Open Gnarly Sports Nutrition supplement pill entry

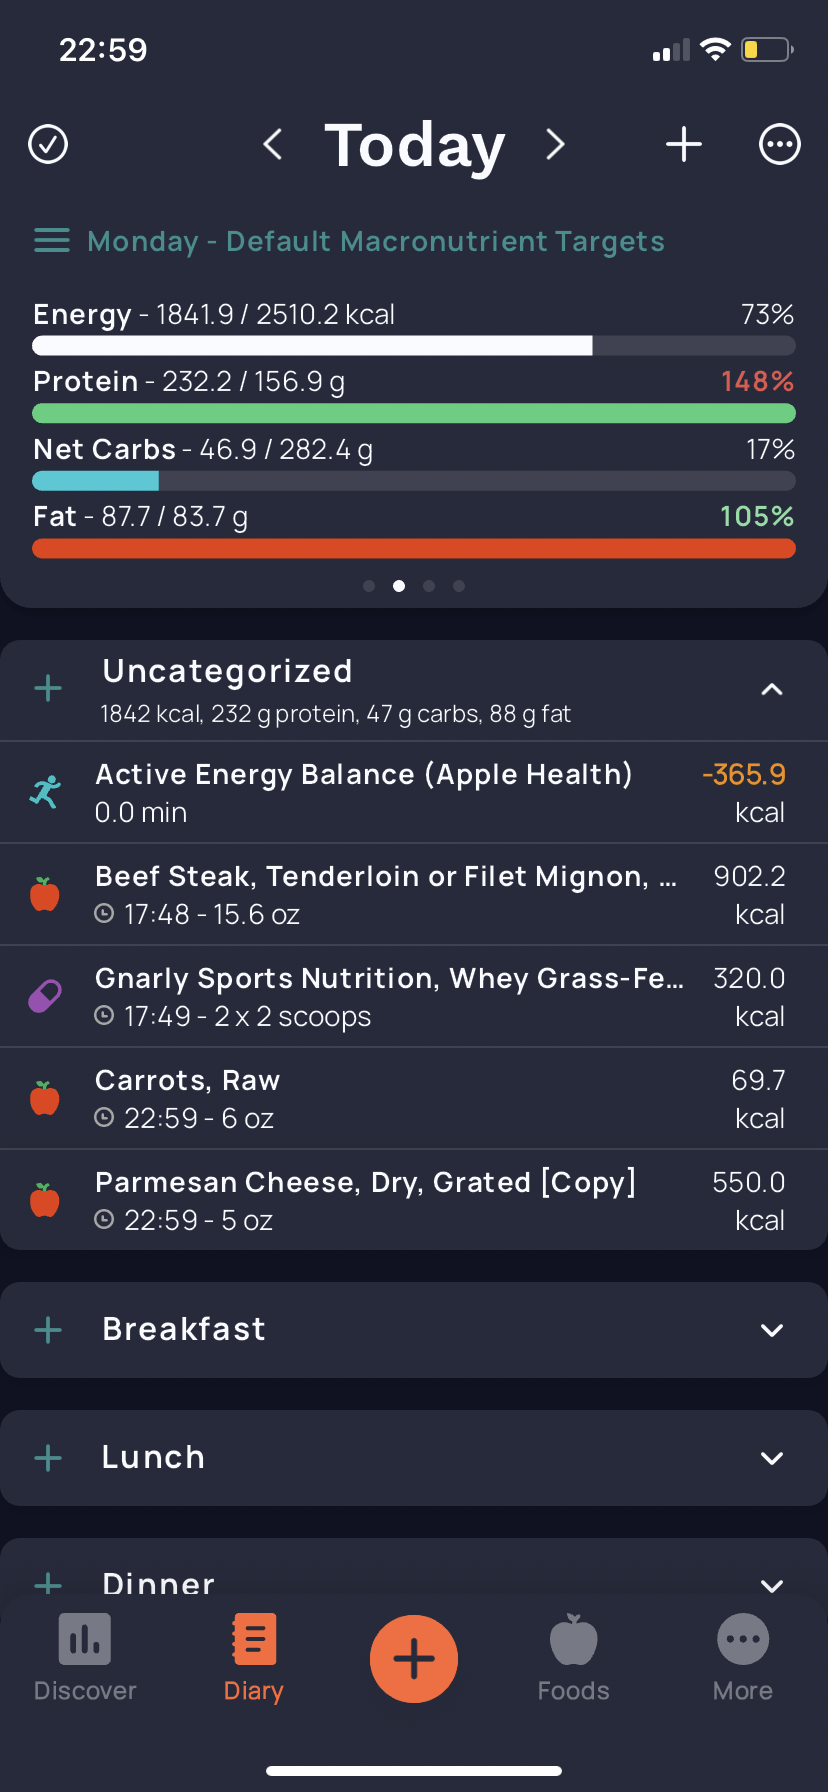point(414,997)
